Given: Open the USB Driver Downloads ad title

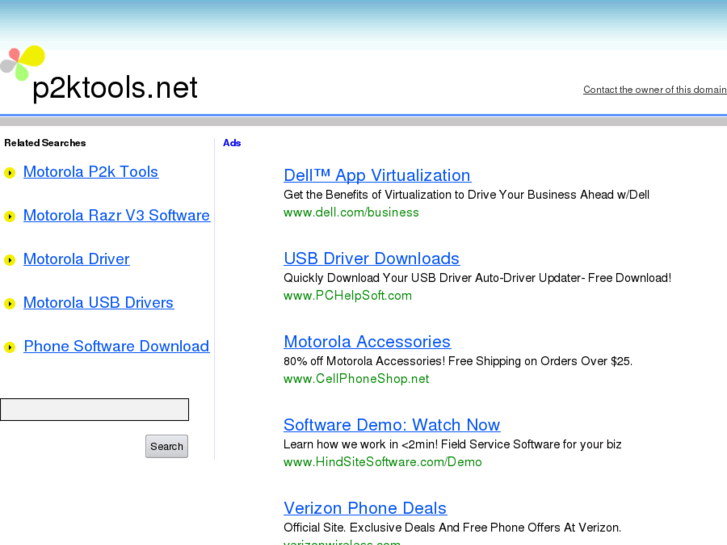Looking at the screenshot, I should click(x=371, y=259).
